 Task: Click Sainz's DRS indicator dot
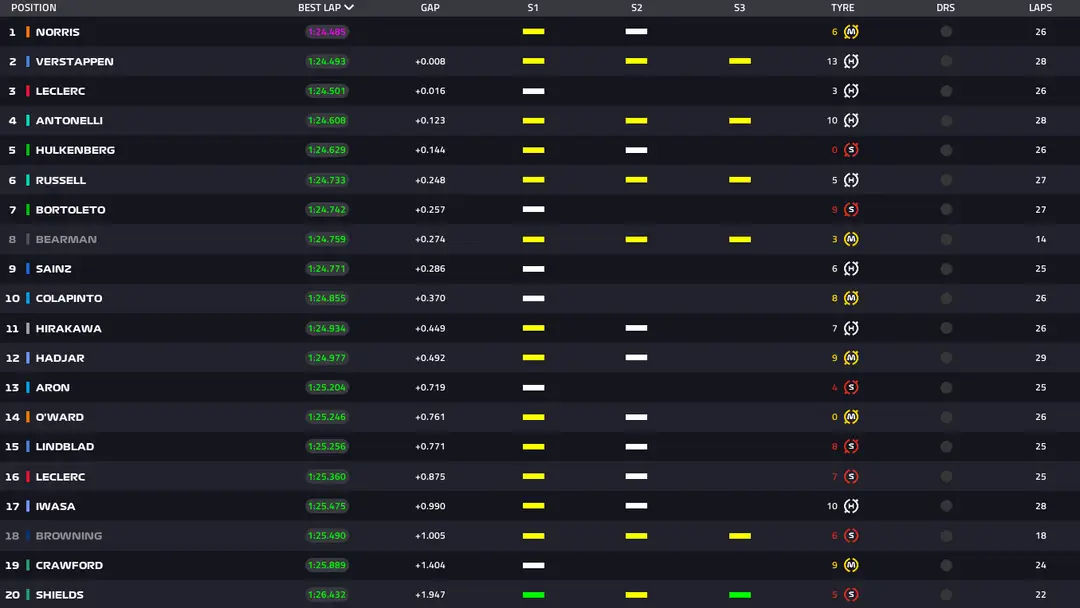coord(946,269)
